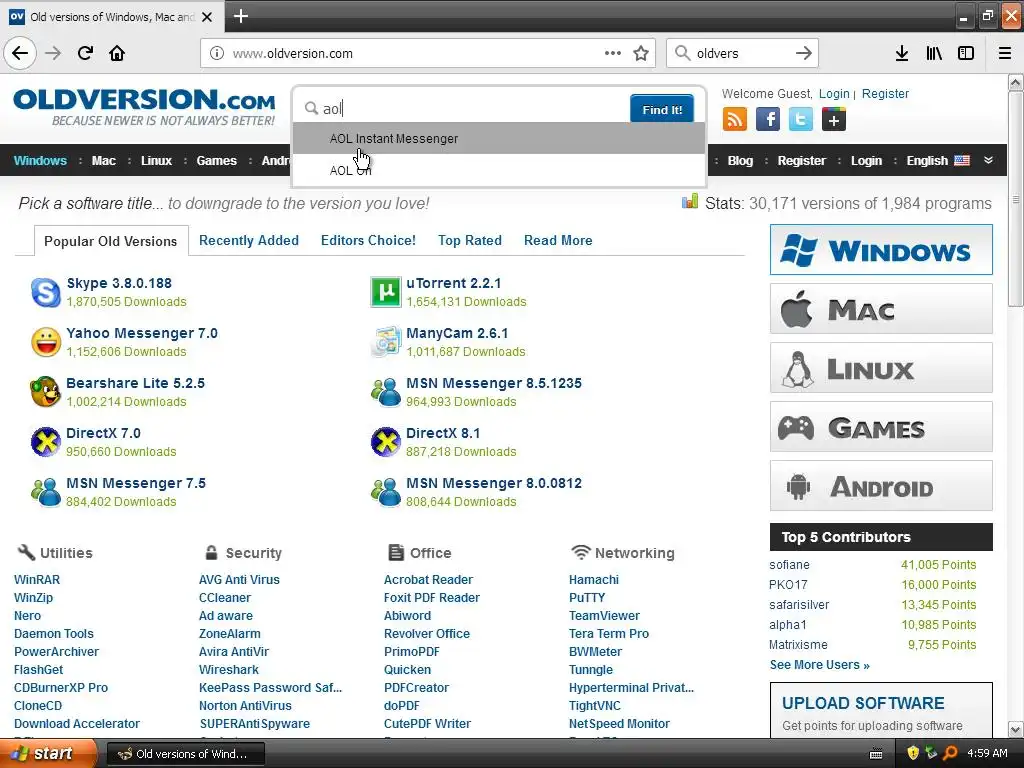Click the black plus share icon
Viewport: 1024px width, 768px height.
click(834, 120)
